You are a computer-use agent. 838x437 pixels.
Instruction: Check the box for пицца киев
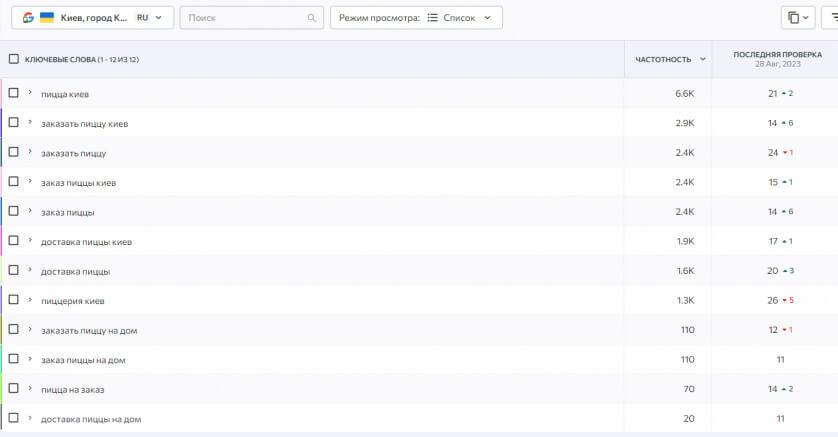click(14, 93)
